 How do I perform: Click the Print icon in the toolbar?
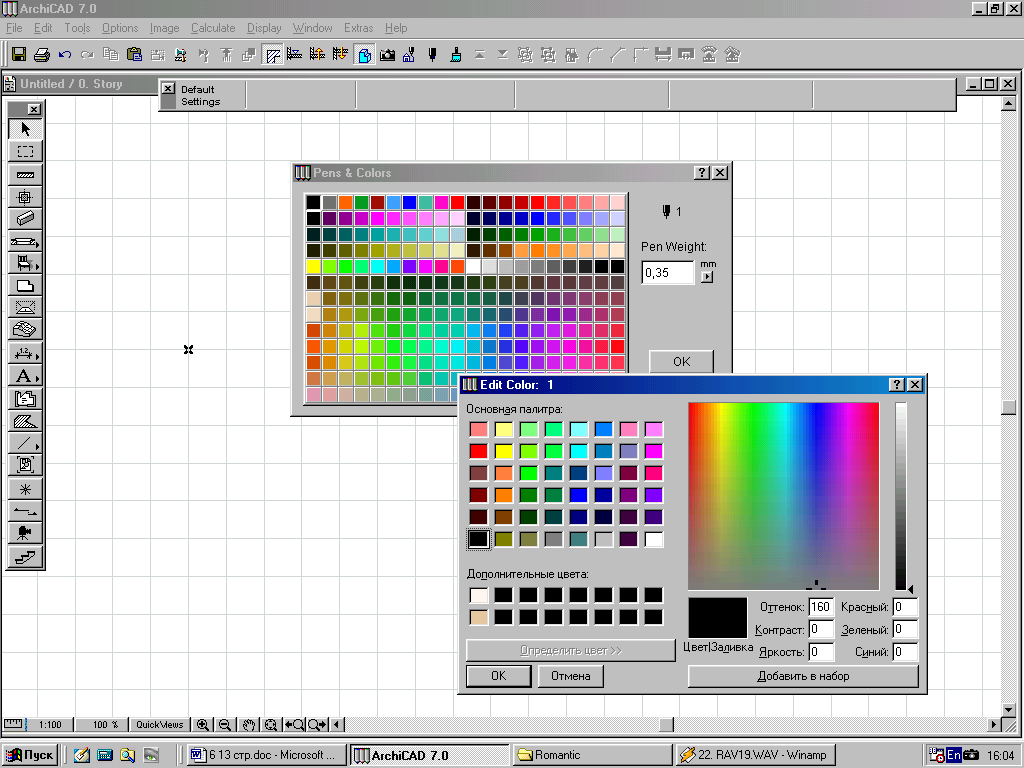[42, 55]
